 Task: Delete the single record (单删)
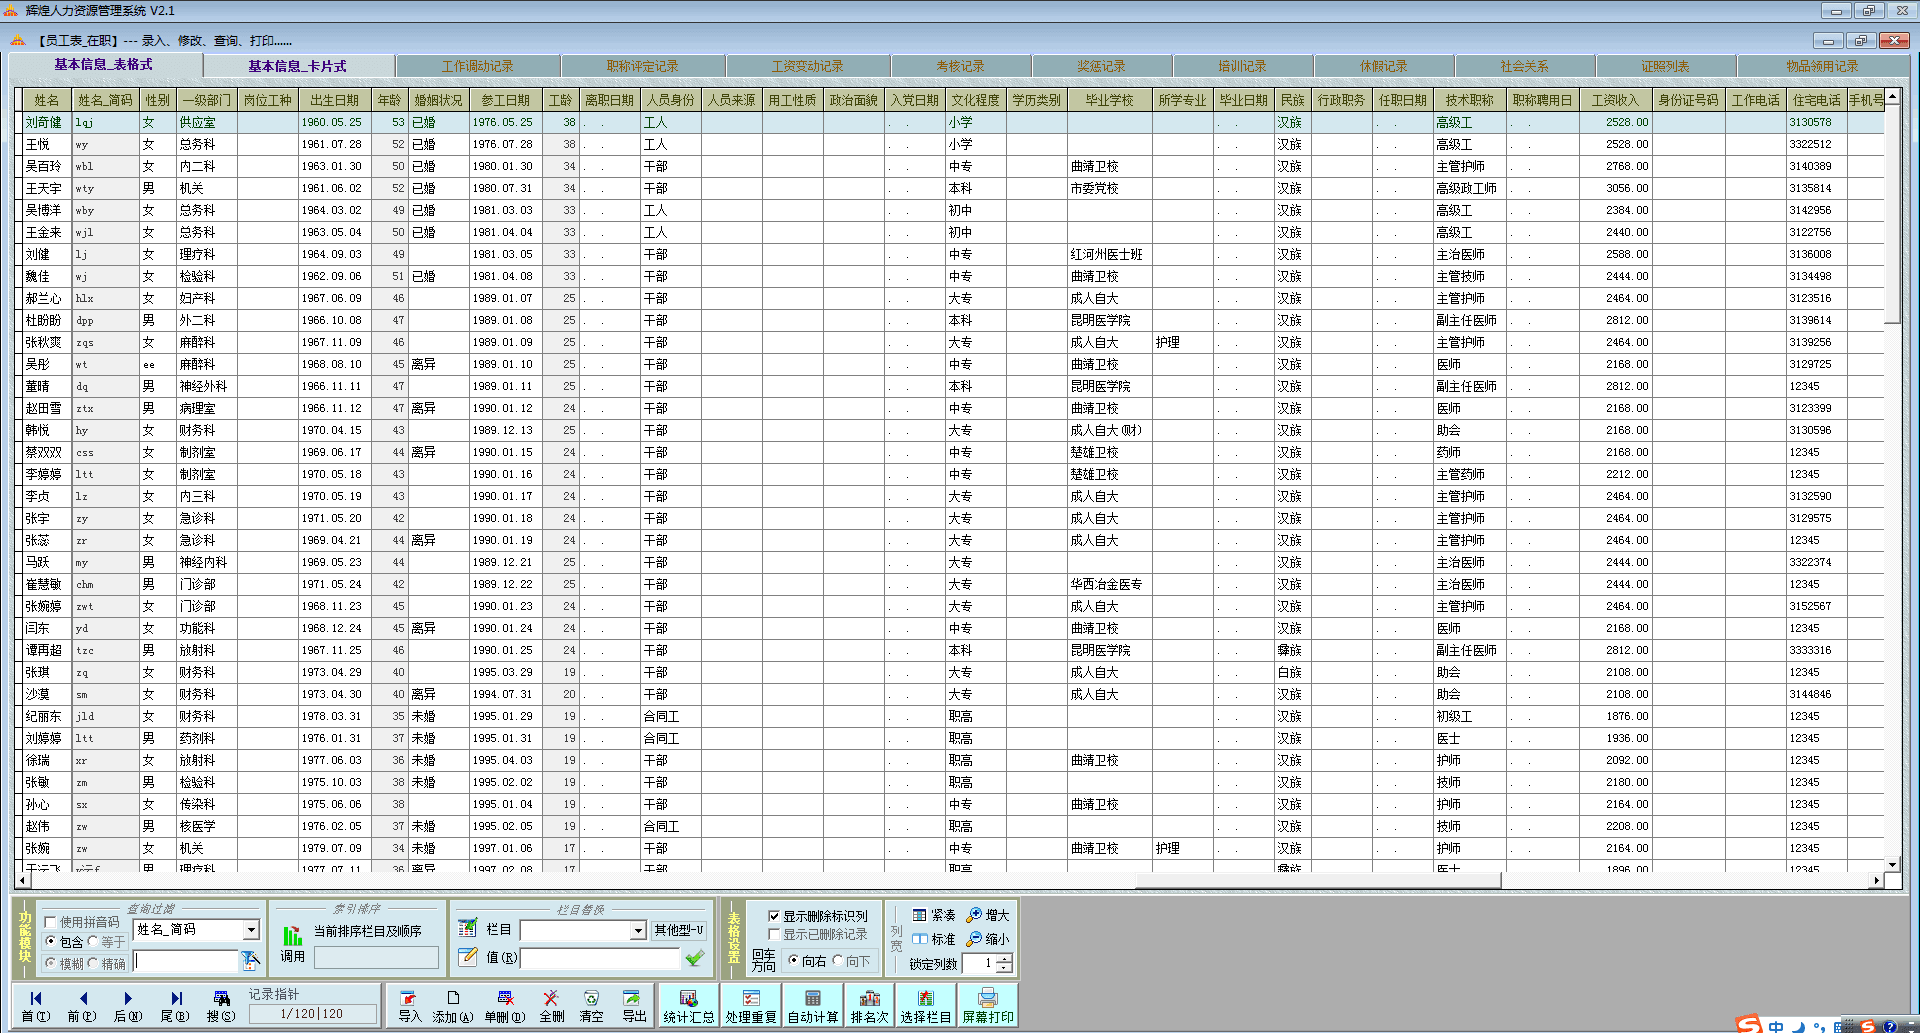504,1005
